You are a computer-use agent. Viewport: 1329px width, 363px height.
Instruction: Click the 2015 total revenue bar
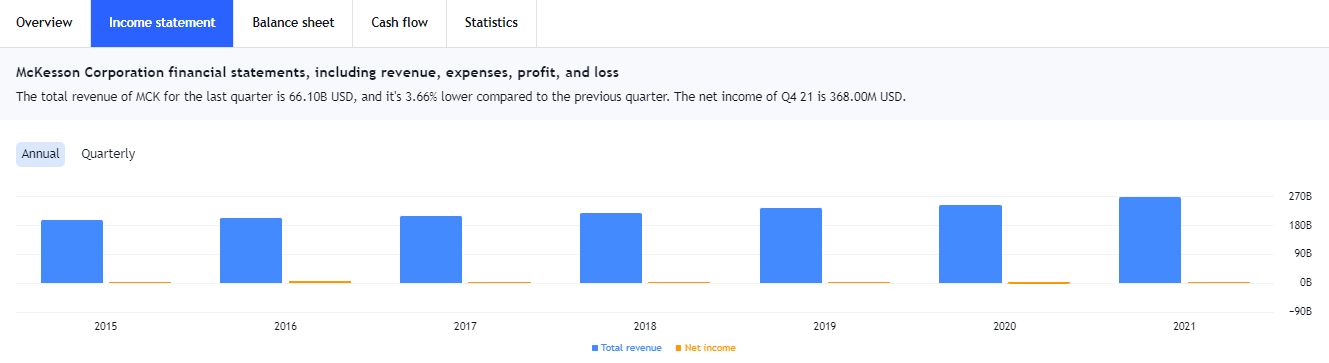(72, 251)
